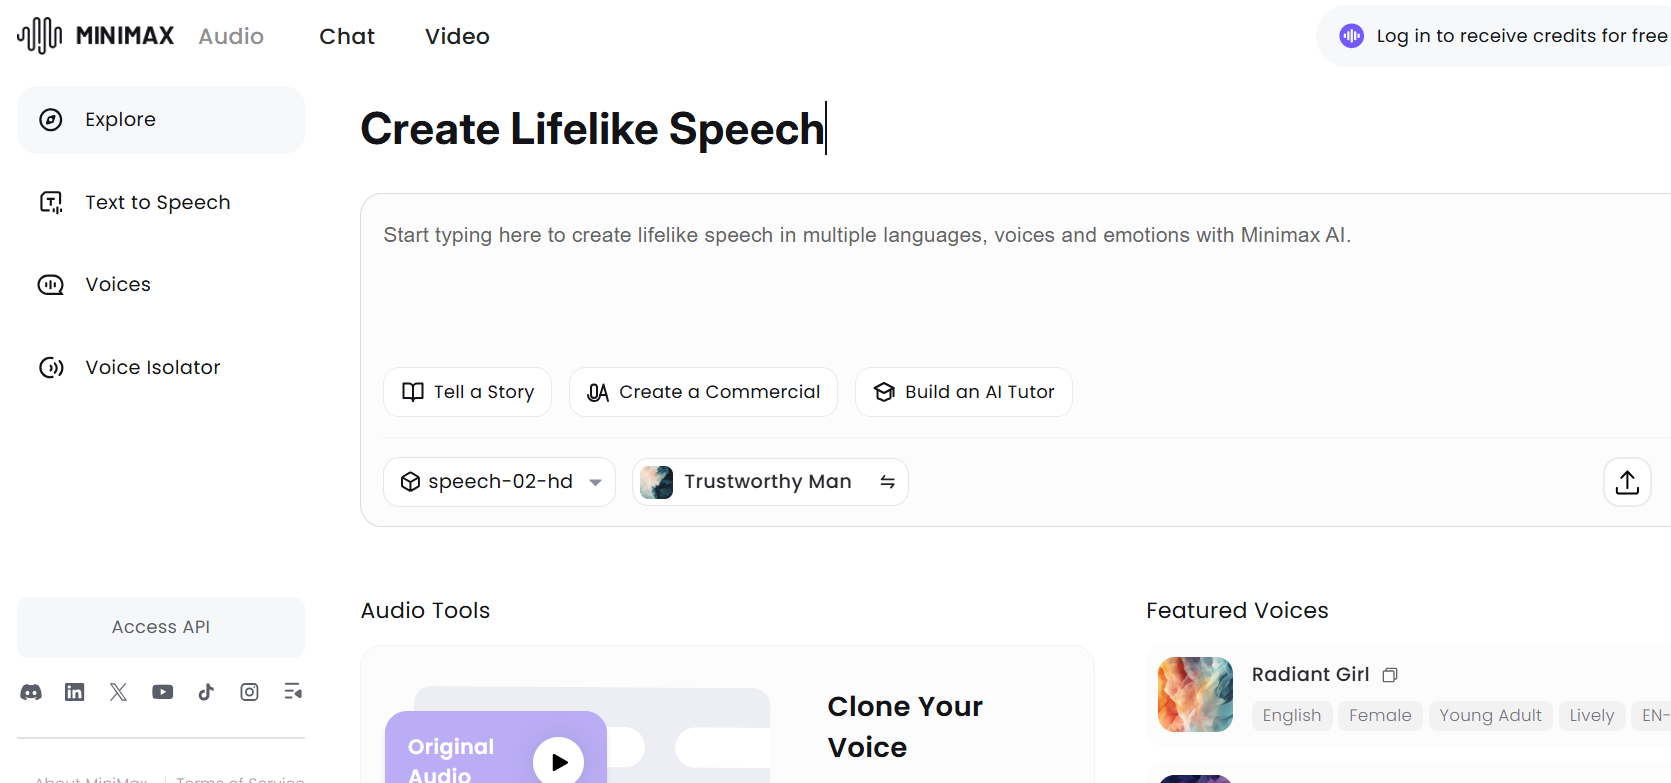Open the LinkedIn social link
The height and width of the screenshot is (783, 1671).
tap(75, 692)
